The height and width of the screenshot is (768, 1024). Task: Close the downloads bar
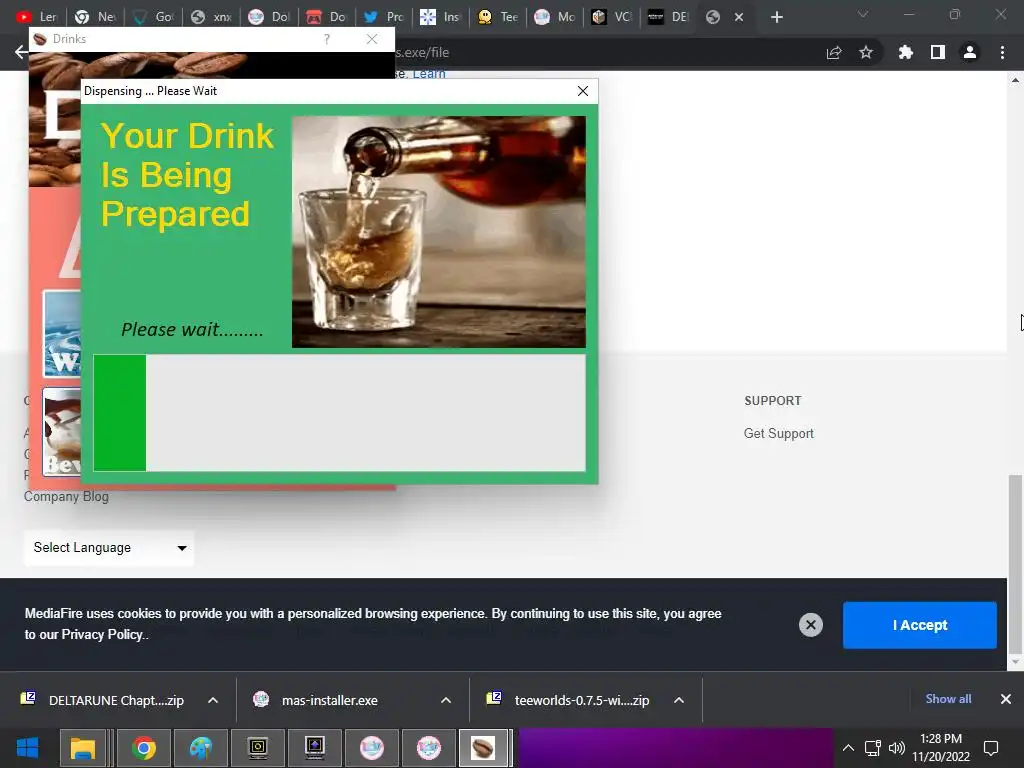[1006, 699]
